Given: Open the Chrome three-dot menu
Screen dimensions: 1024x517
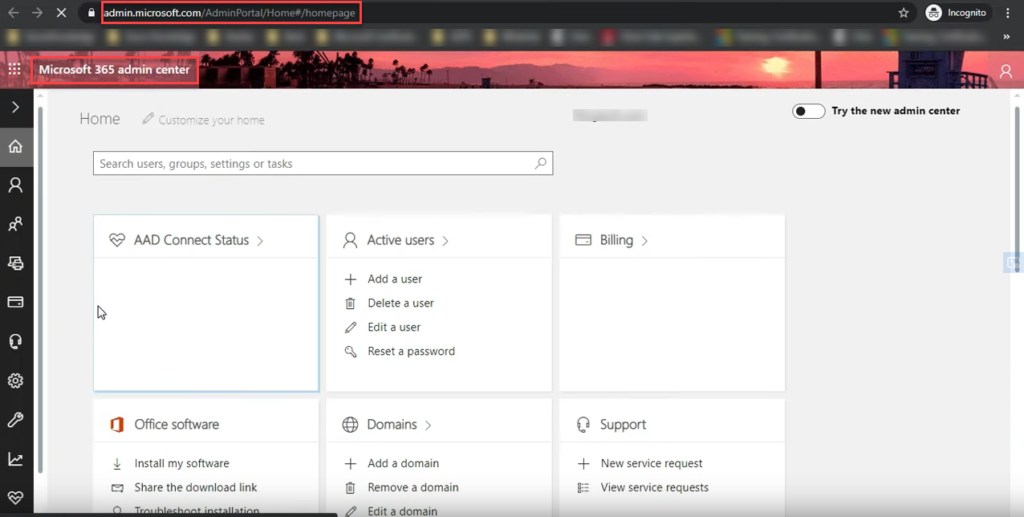Looking at the screenshot, I should (1008, 12).
